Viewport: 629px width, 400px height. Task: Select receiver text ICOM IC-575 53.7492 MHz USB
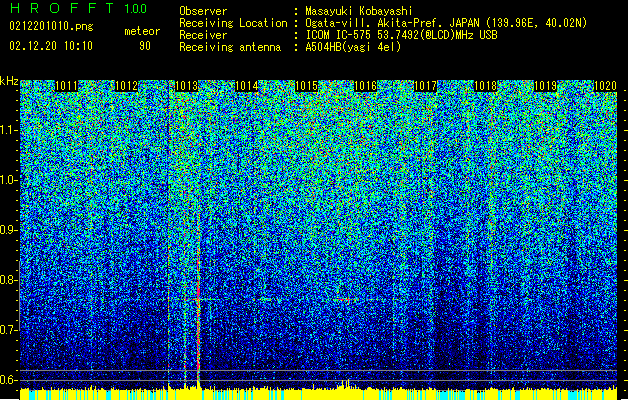pos(401,35)
